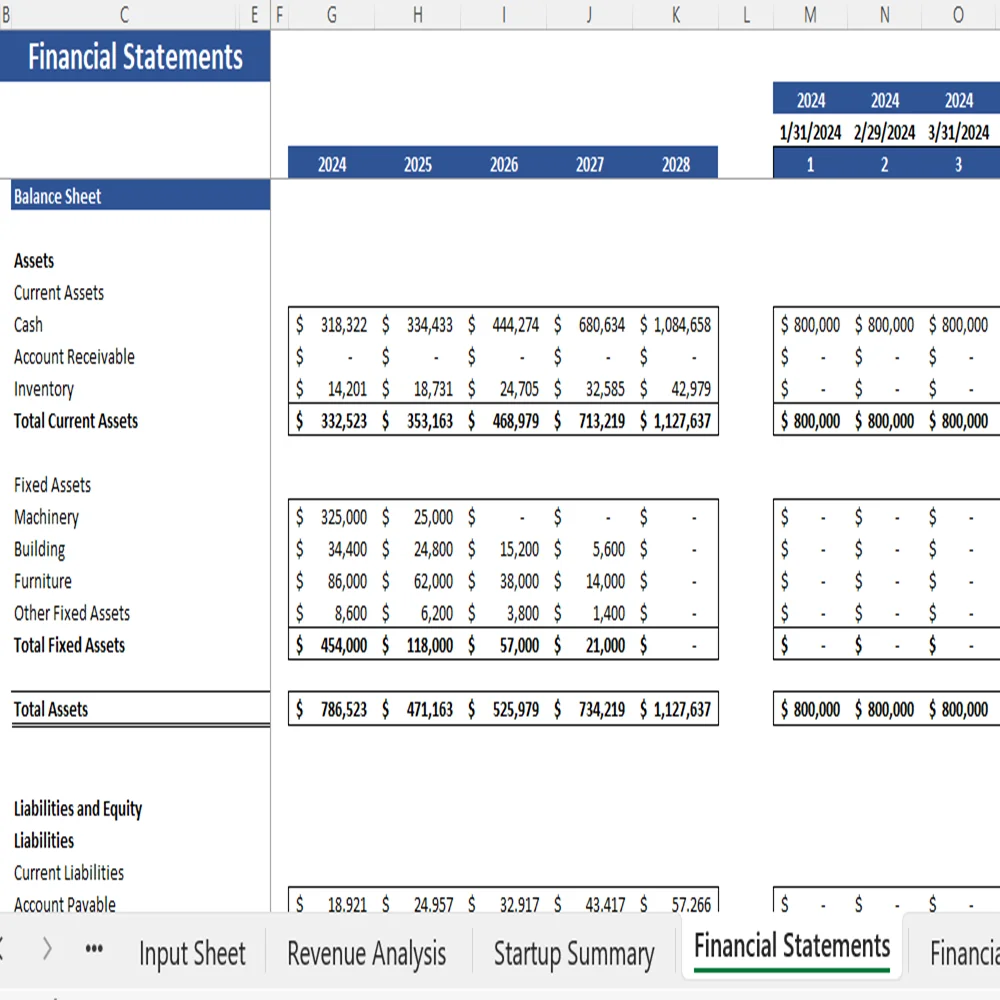Click the 2/29/2024 date cell
1000x1000 pixels.
885,132
